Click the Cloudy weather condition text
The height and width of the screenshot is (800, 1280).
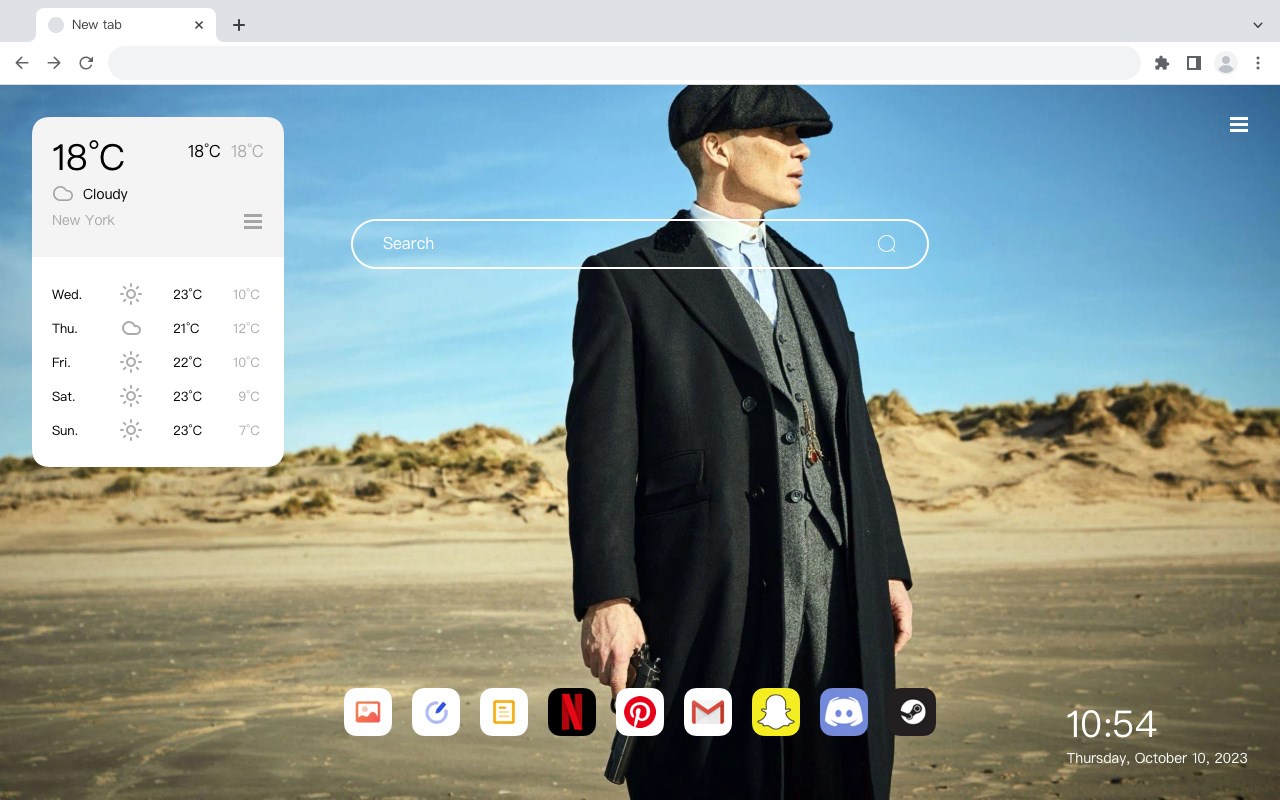tap(105, 194)
